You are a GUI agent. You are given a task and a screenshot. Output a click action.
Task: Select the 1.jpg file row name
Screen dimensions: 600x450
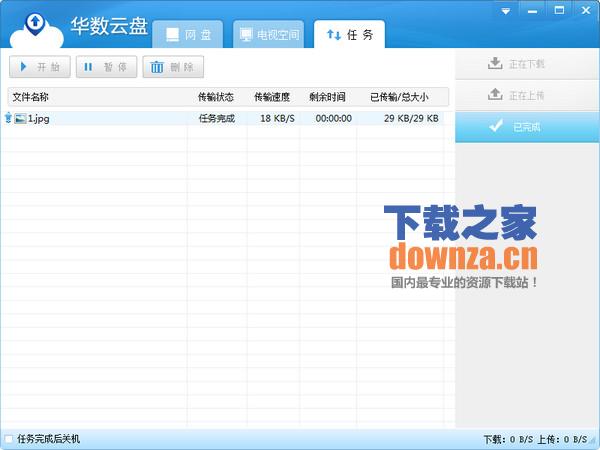pyautogui.click(x=39, y=119)
